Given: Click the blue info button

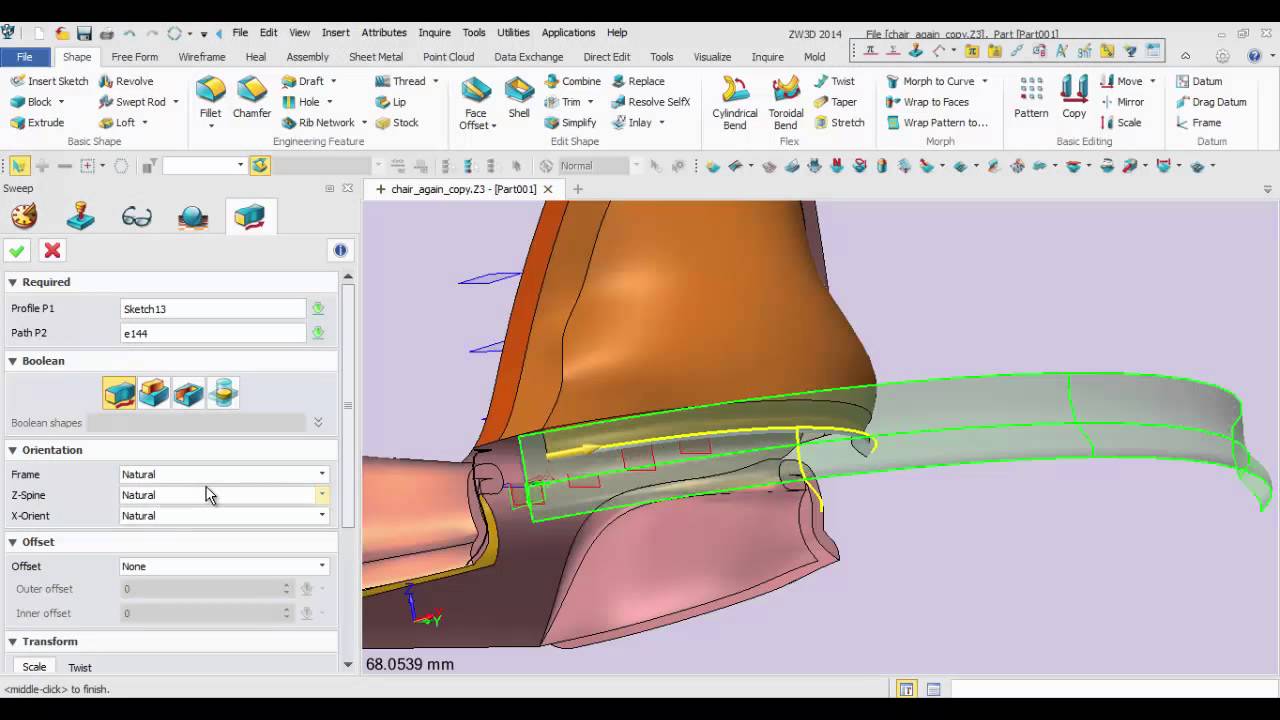Looking at the screenshot, I should (340, 251).
